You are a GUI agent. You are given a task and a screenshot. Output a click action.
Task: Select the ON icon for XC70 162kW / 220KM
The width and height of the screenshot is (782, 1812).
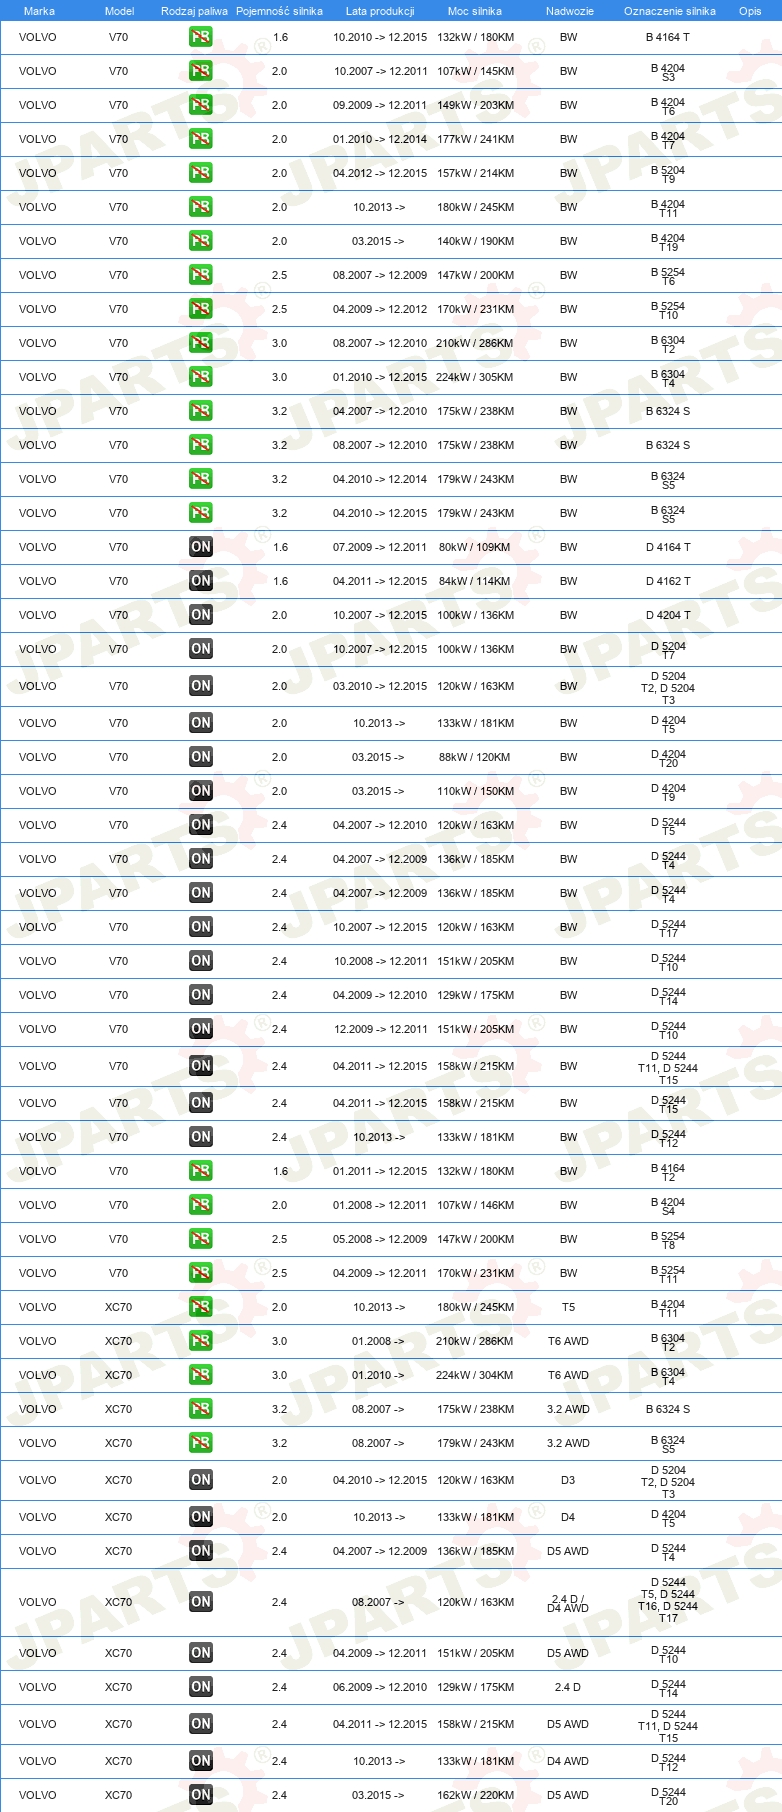tap(200, 1795)
